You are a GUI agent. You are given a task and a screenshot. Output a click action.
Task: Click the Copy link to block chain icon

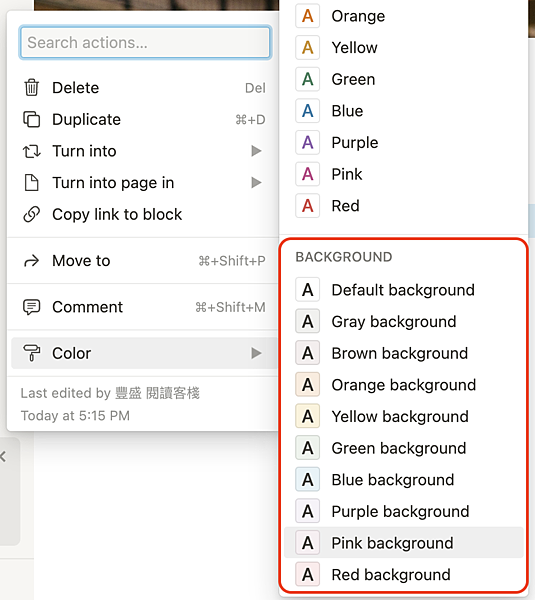[x=31, y=214]
